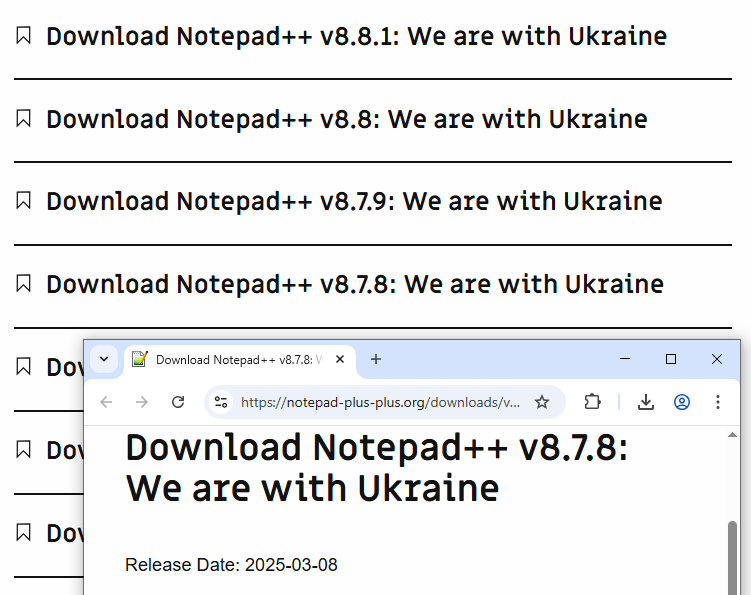Reload the Notepad++ download page
Screen dimensions: 751x595
(178, 402)
